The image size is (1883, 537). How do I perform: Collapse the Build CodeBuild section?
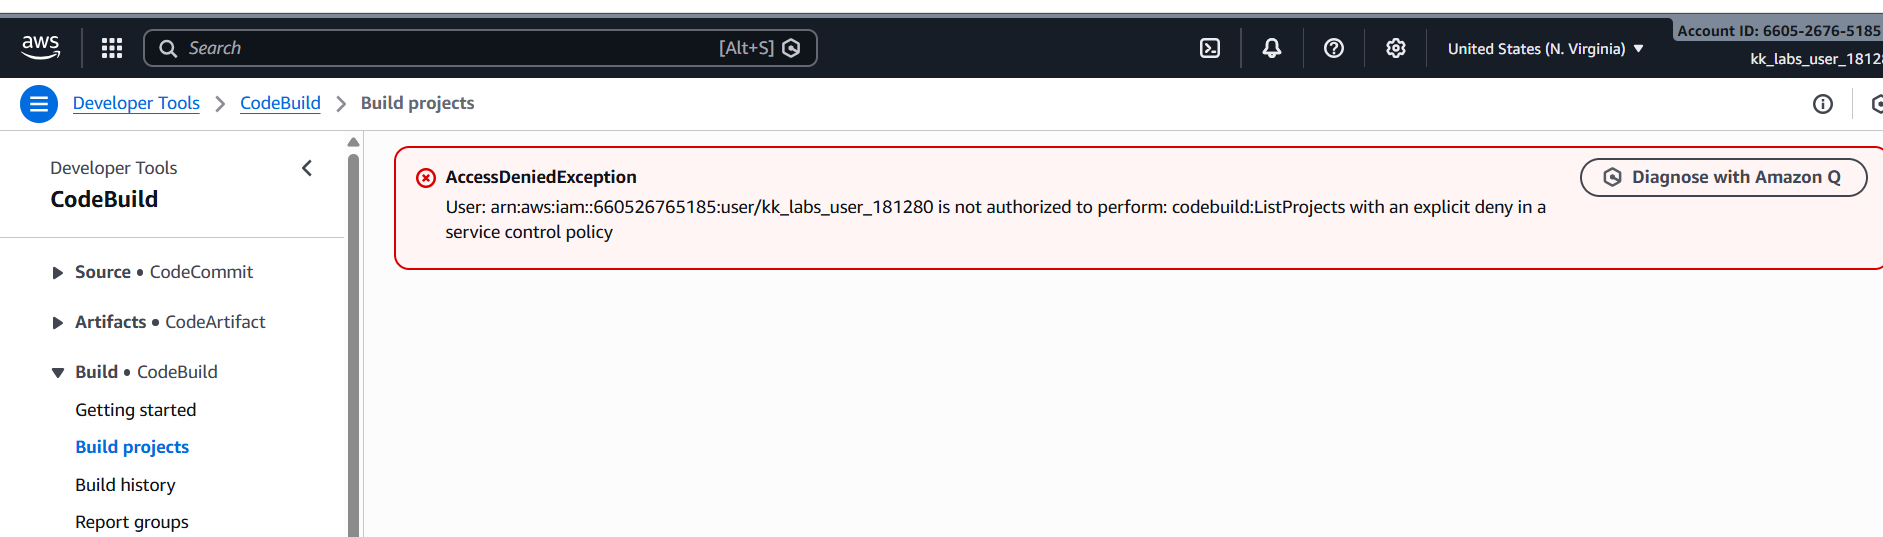58,373
